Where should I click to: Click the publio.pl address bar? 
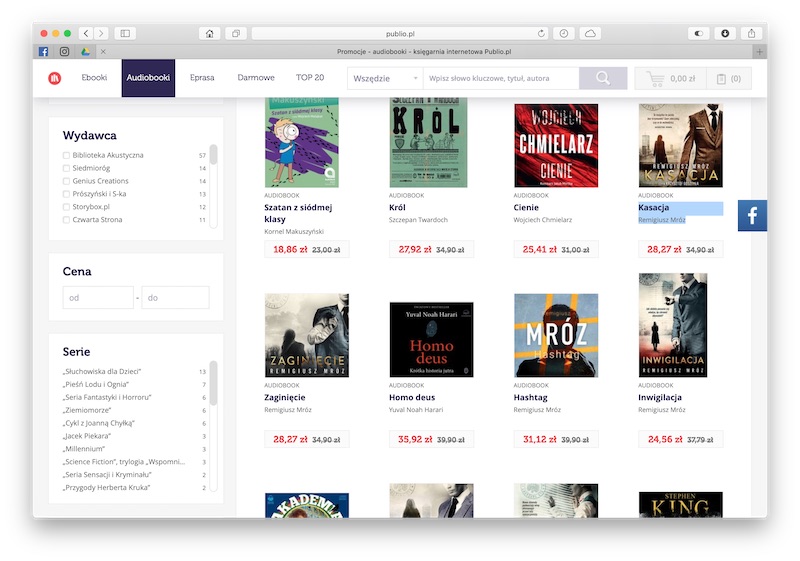[x=400, y=34]
